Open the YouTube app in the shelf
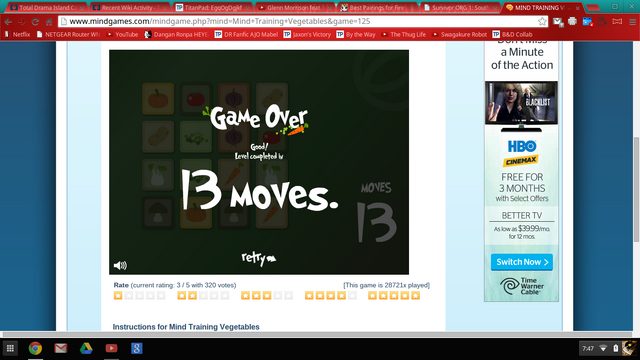The height and width of the screenshot is (360, 640). coord(111,348)
